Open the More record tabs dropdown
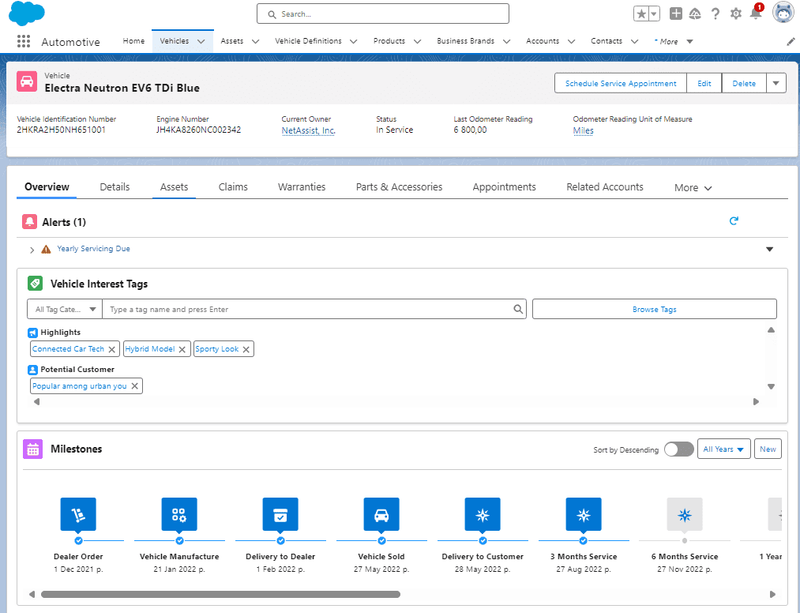Viewport: 800px width, 613px height. tap(692, 188)
